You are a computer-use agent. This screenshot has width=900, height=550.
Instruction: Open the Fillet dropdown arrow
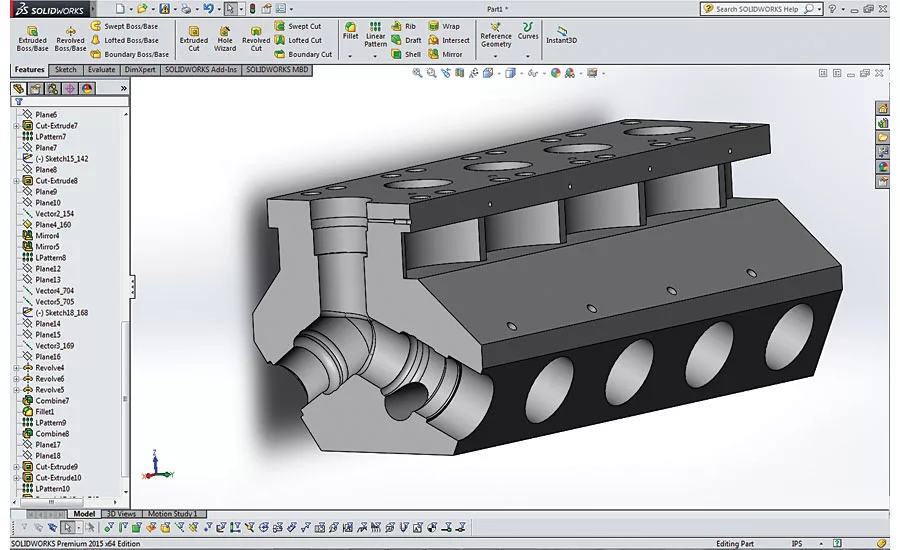pyautogui.click(x=350, y=56)
